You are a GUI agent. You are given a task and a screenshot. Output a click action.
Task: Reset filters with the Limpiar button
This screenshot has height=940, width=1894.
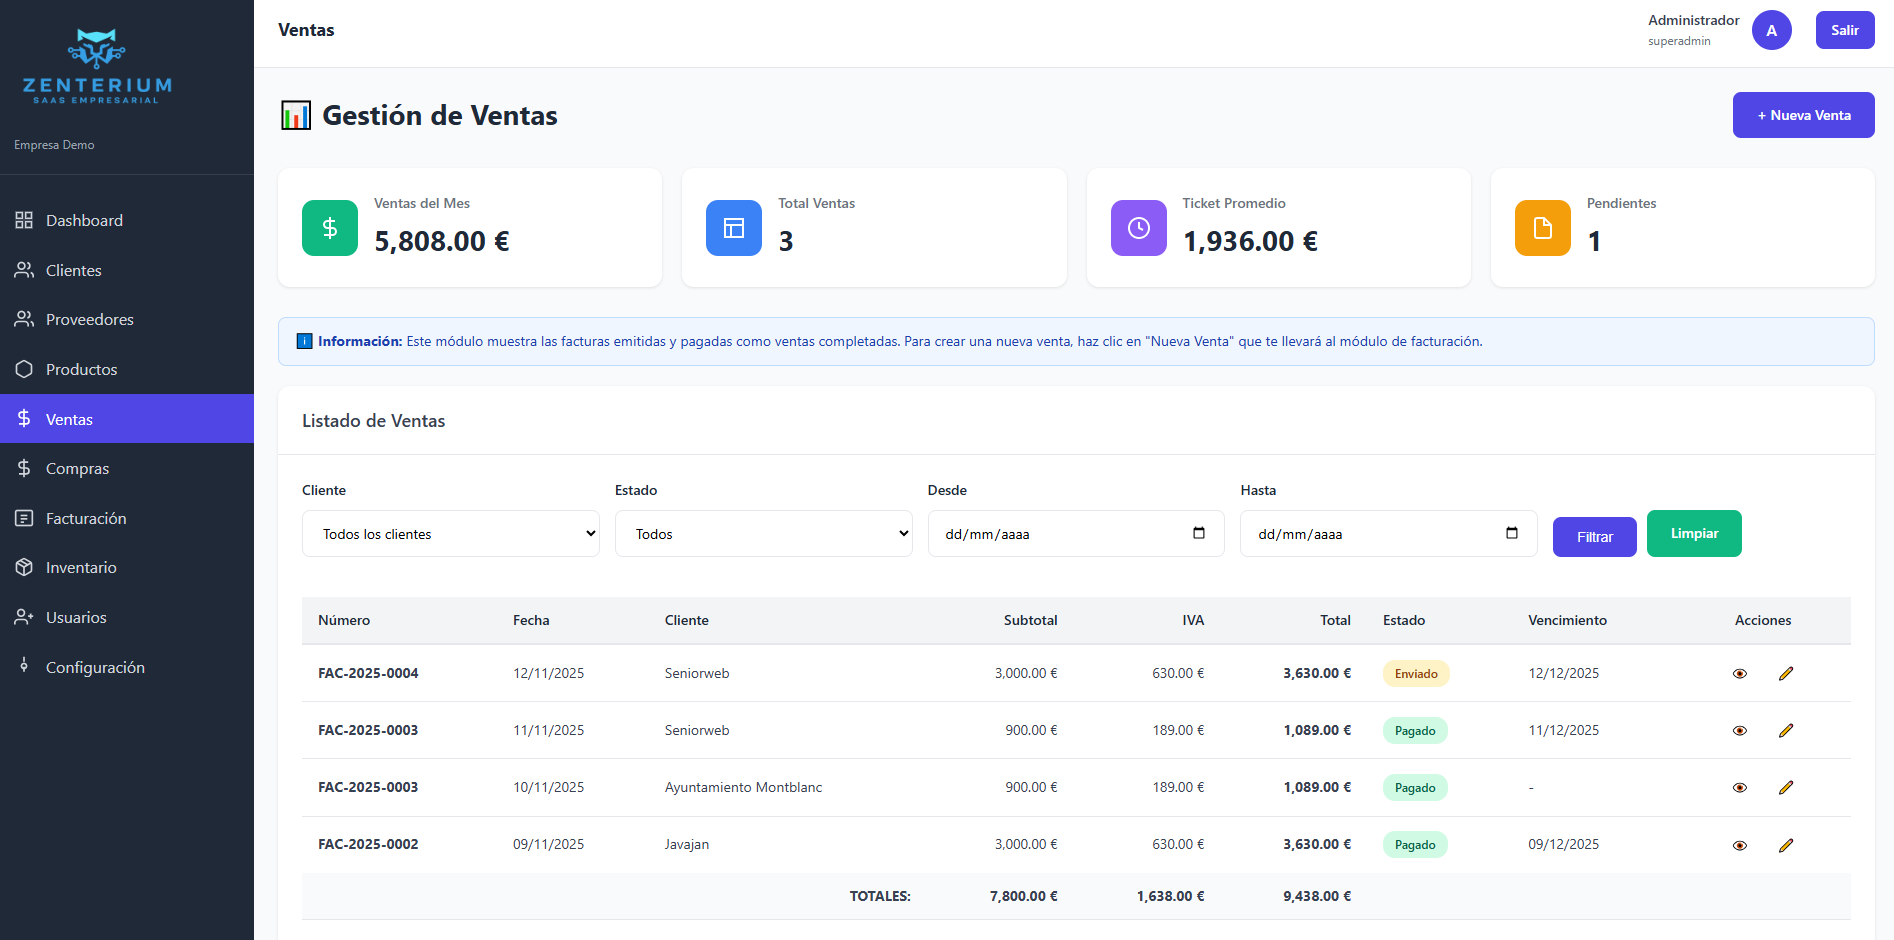[x=1693, y=533]
